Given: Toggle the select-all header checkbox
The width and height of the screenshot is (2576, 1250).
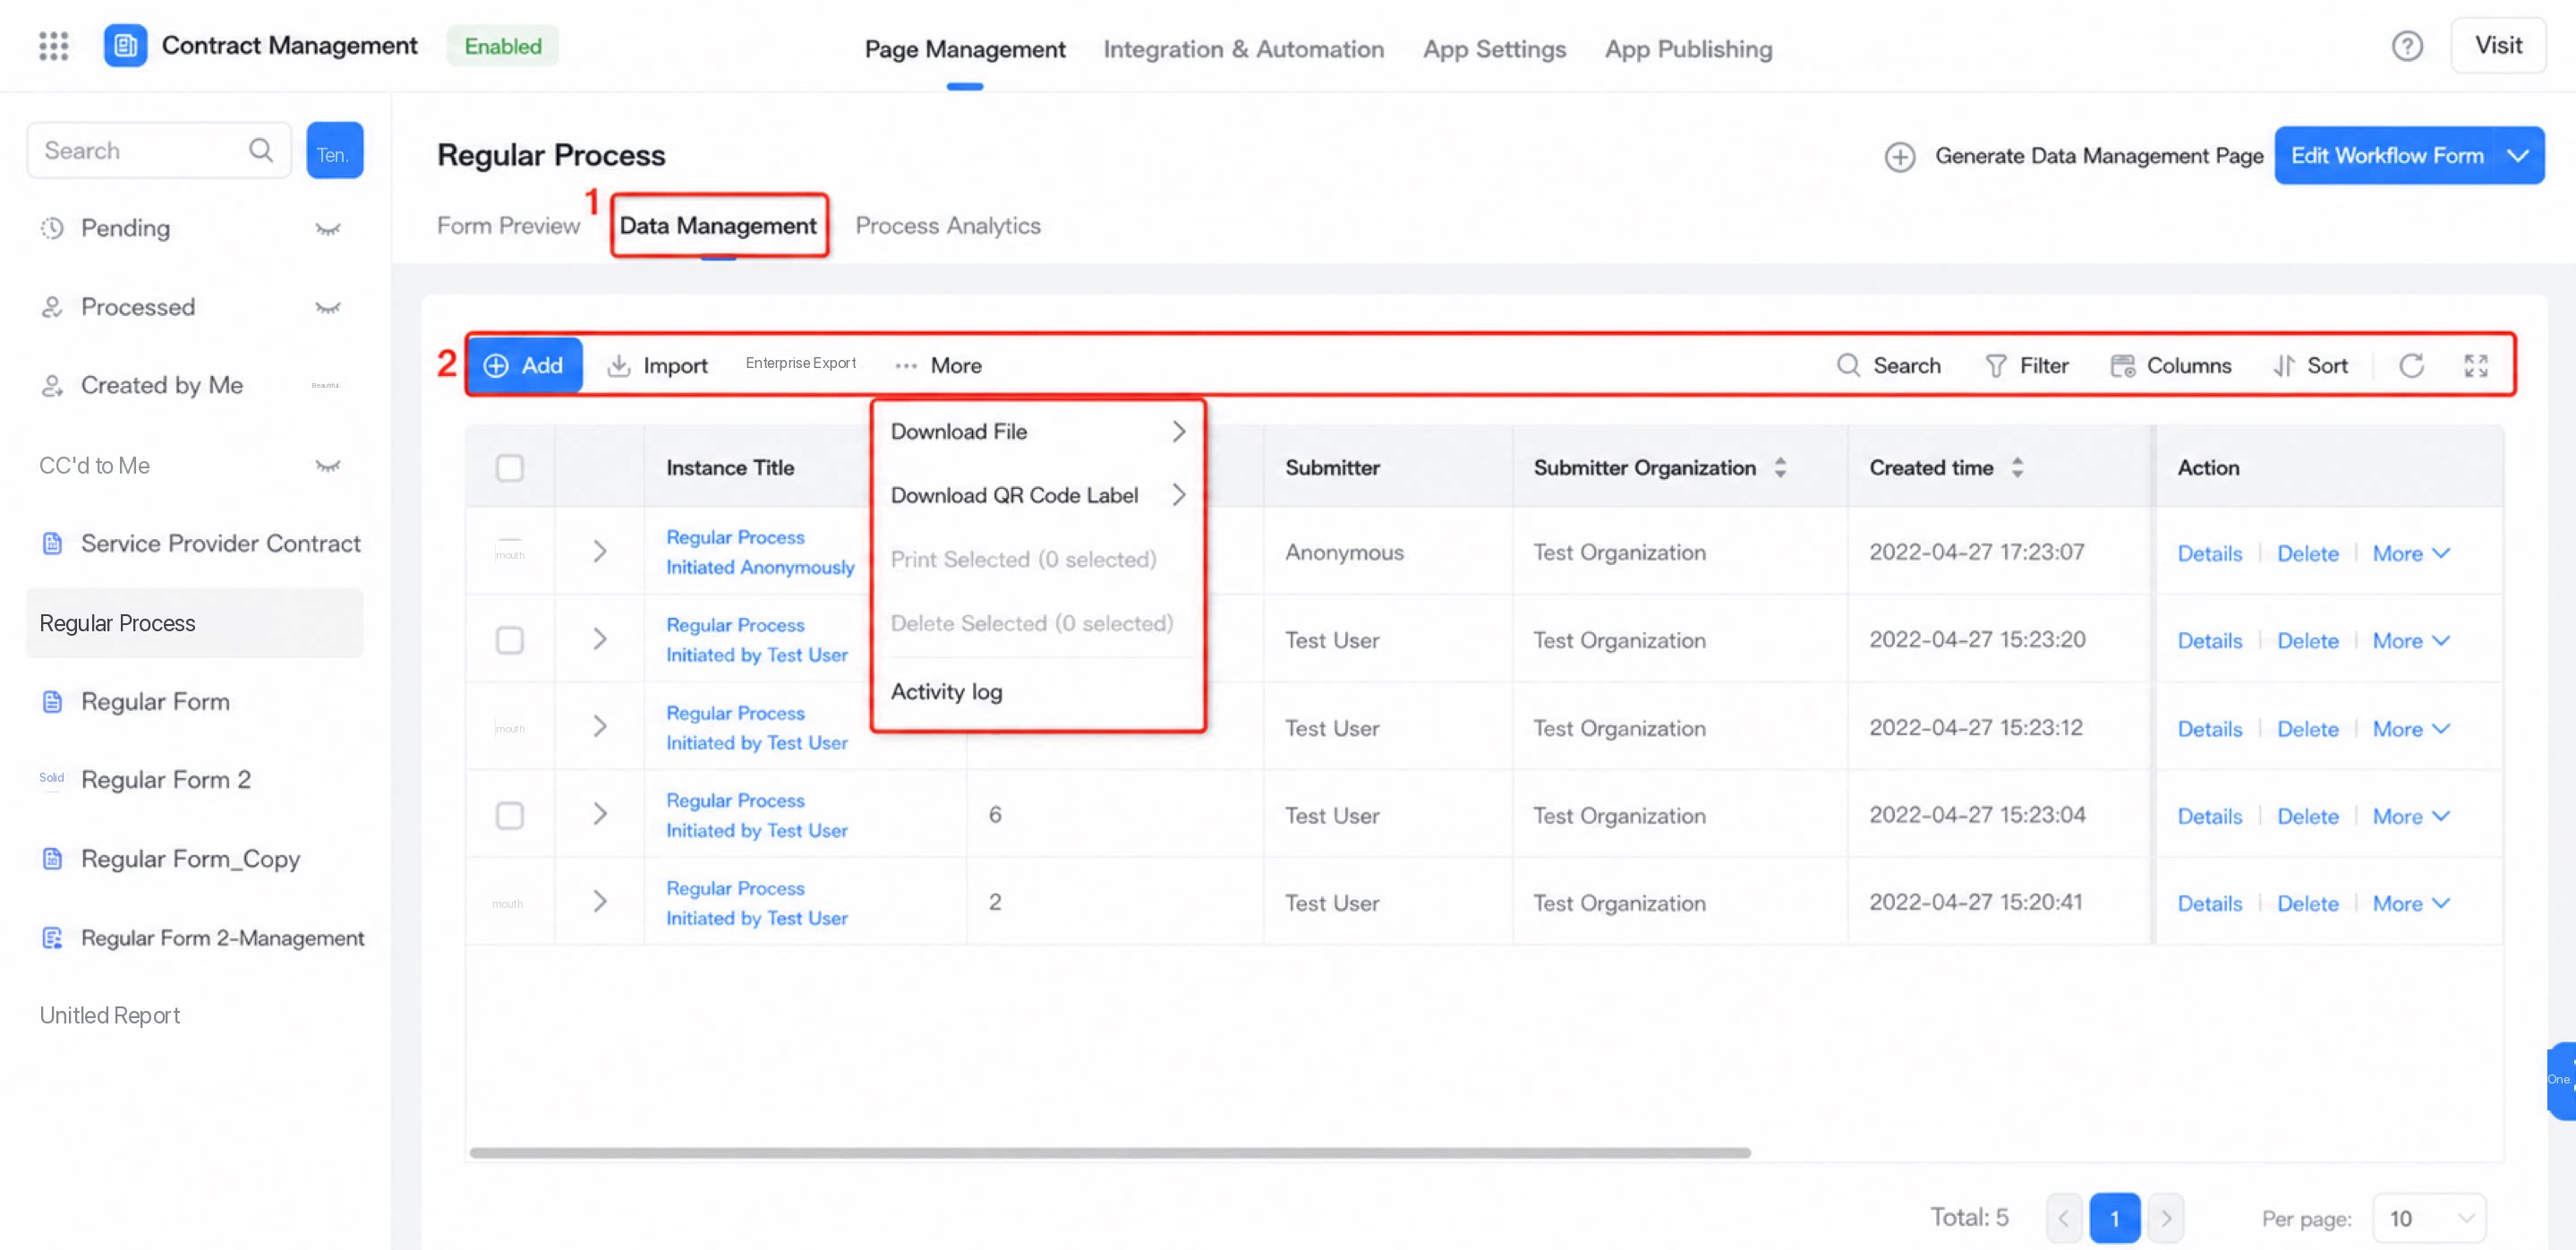Looking at the screenshot, I should point(510,468).
